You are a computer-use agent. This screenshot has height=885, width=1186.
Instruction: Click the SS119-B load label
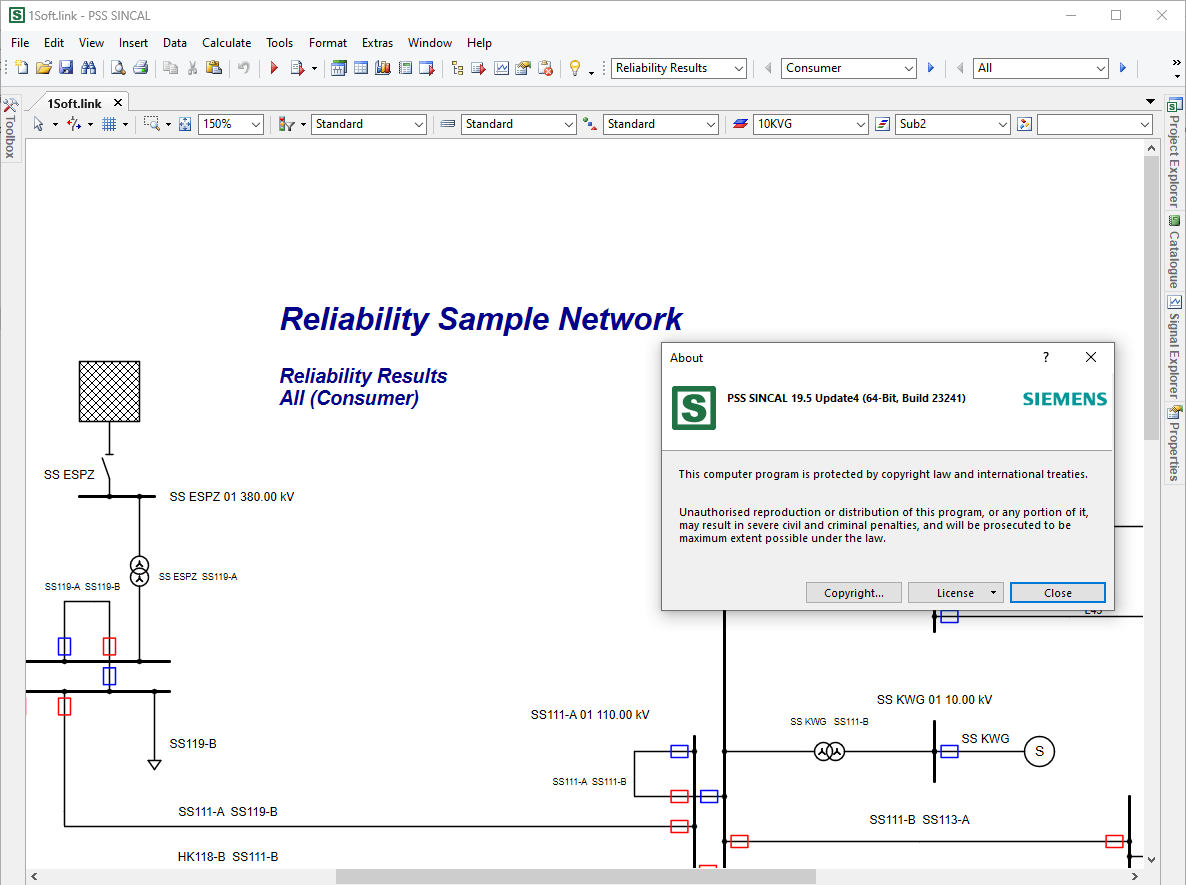[x=193, y=744]
